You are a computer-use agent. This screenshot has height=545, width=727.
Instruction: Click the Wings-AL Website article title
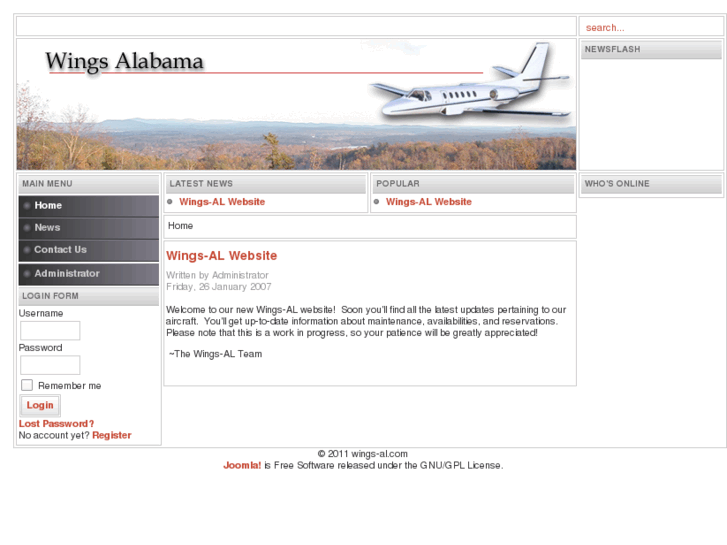pos(222,256)
